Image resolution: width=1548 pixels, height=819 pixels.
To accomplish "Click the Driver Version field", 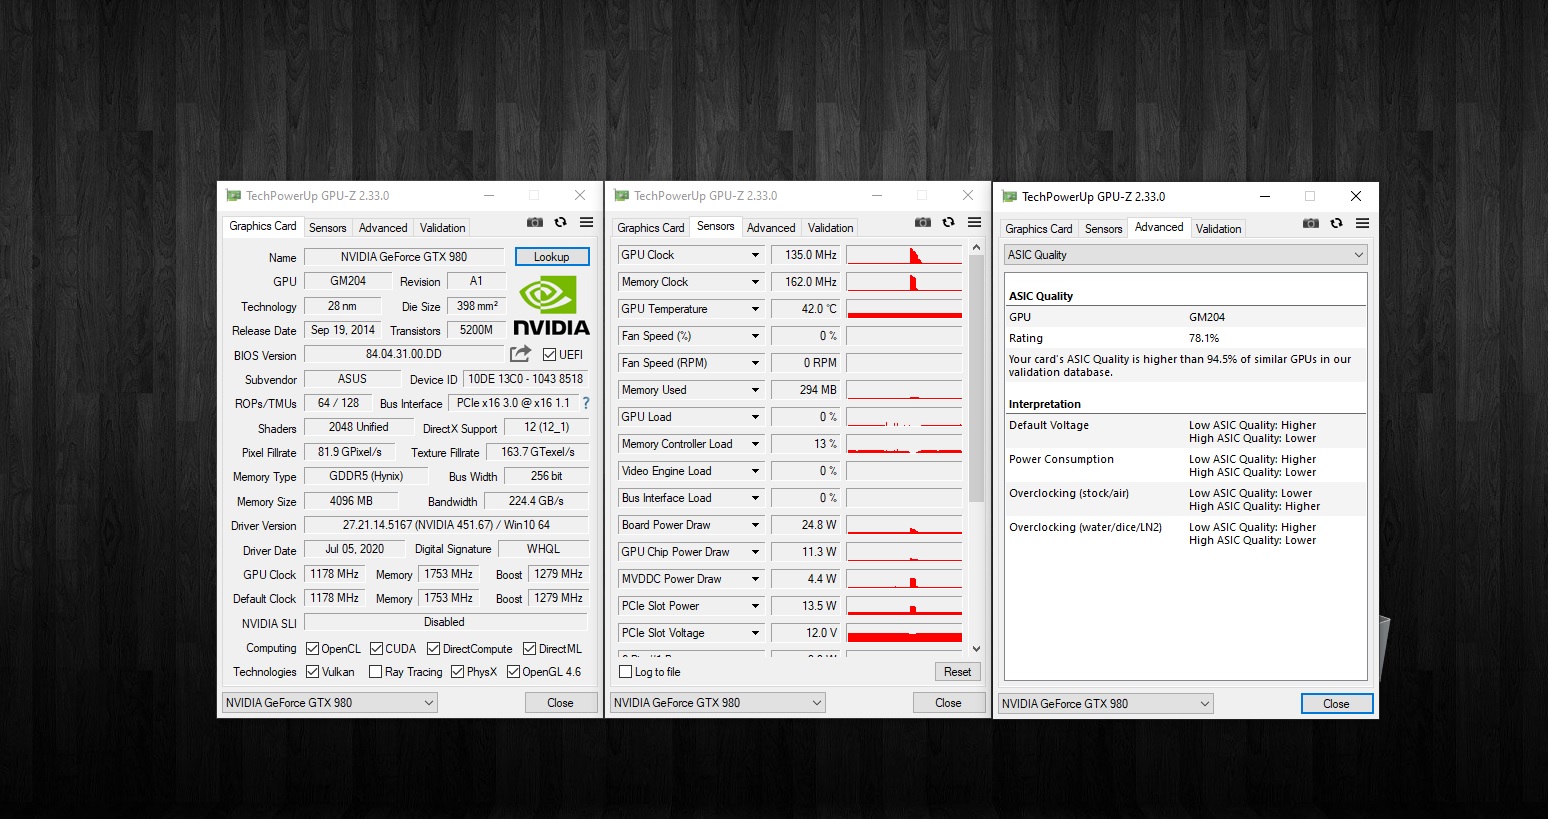I will tap(446, 525).
